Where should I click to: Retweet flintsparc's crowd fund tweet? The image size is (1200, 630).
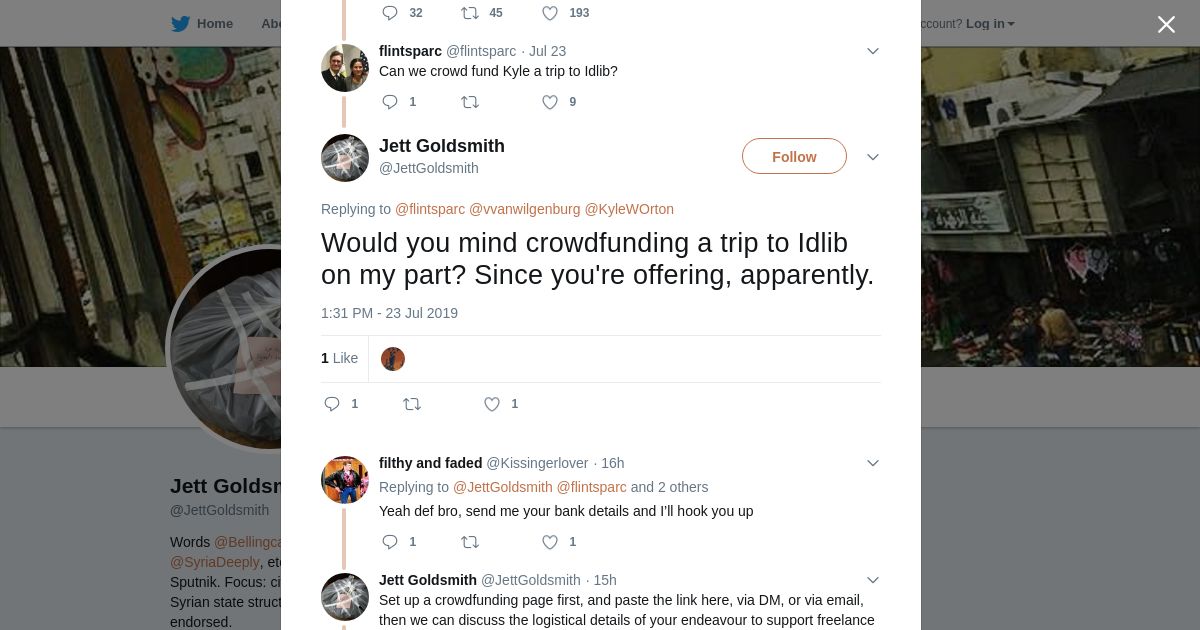(470, 102)
